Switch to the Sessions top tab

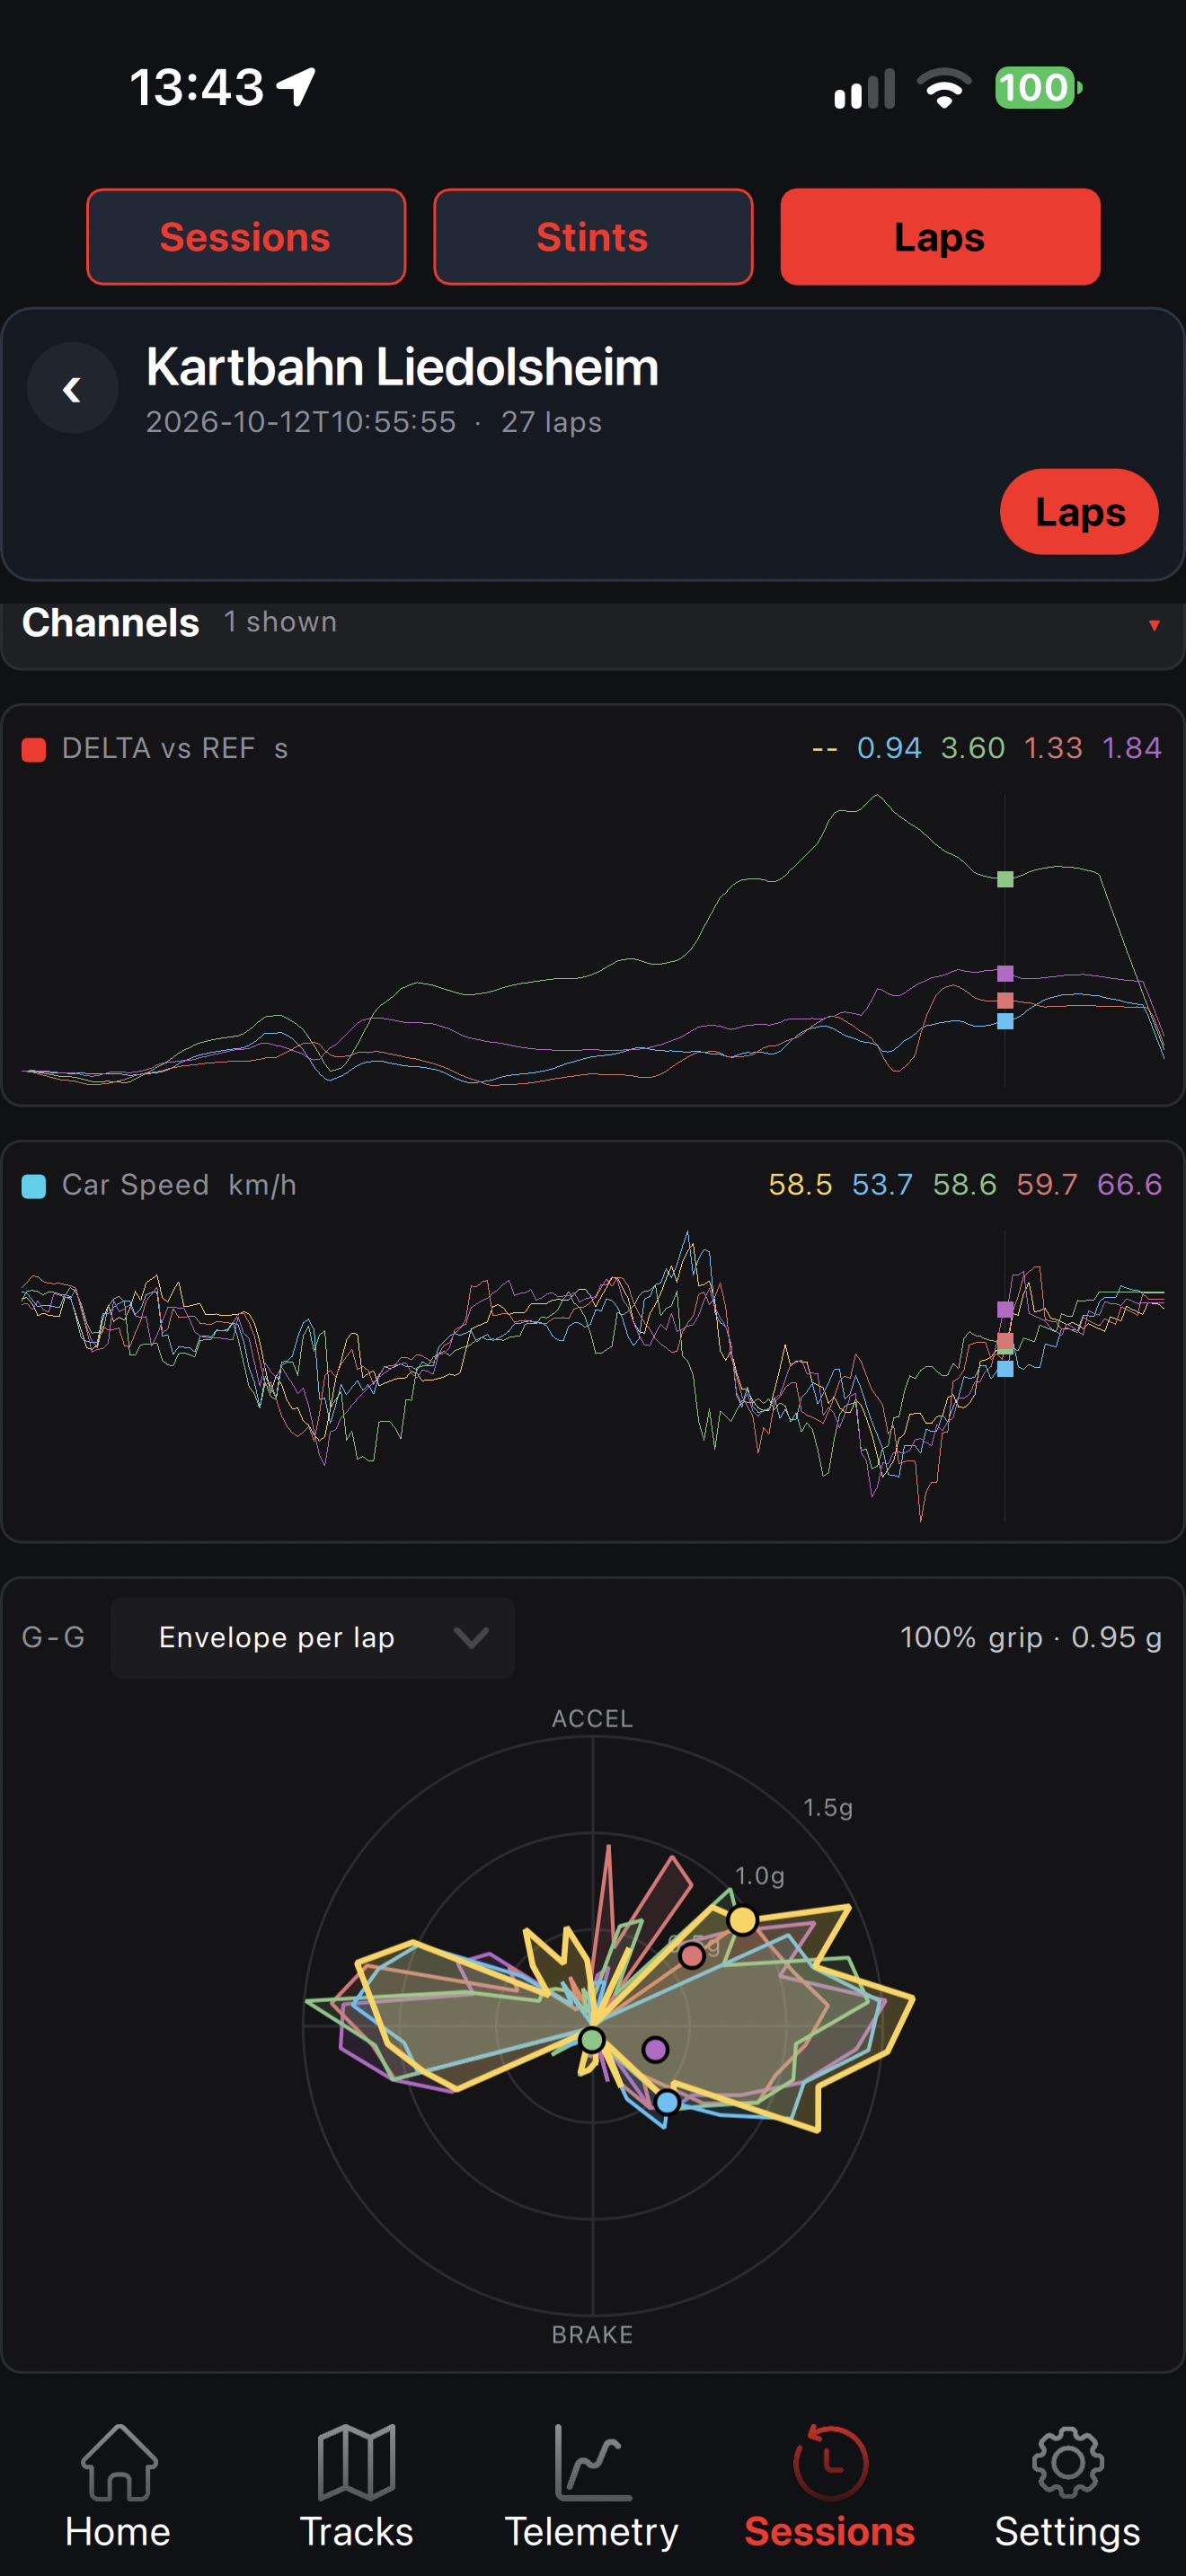(x=246, y=237)
